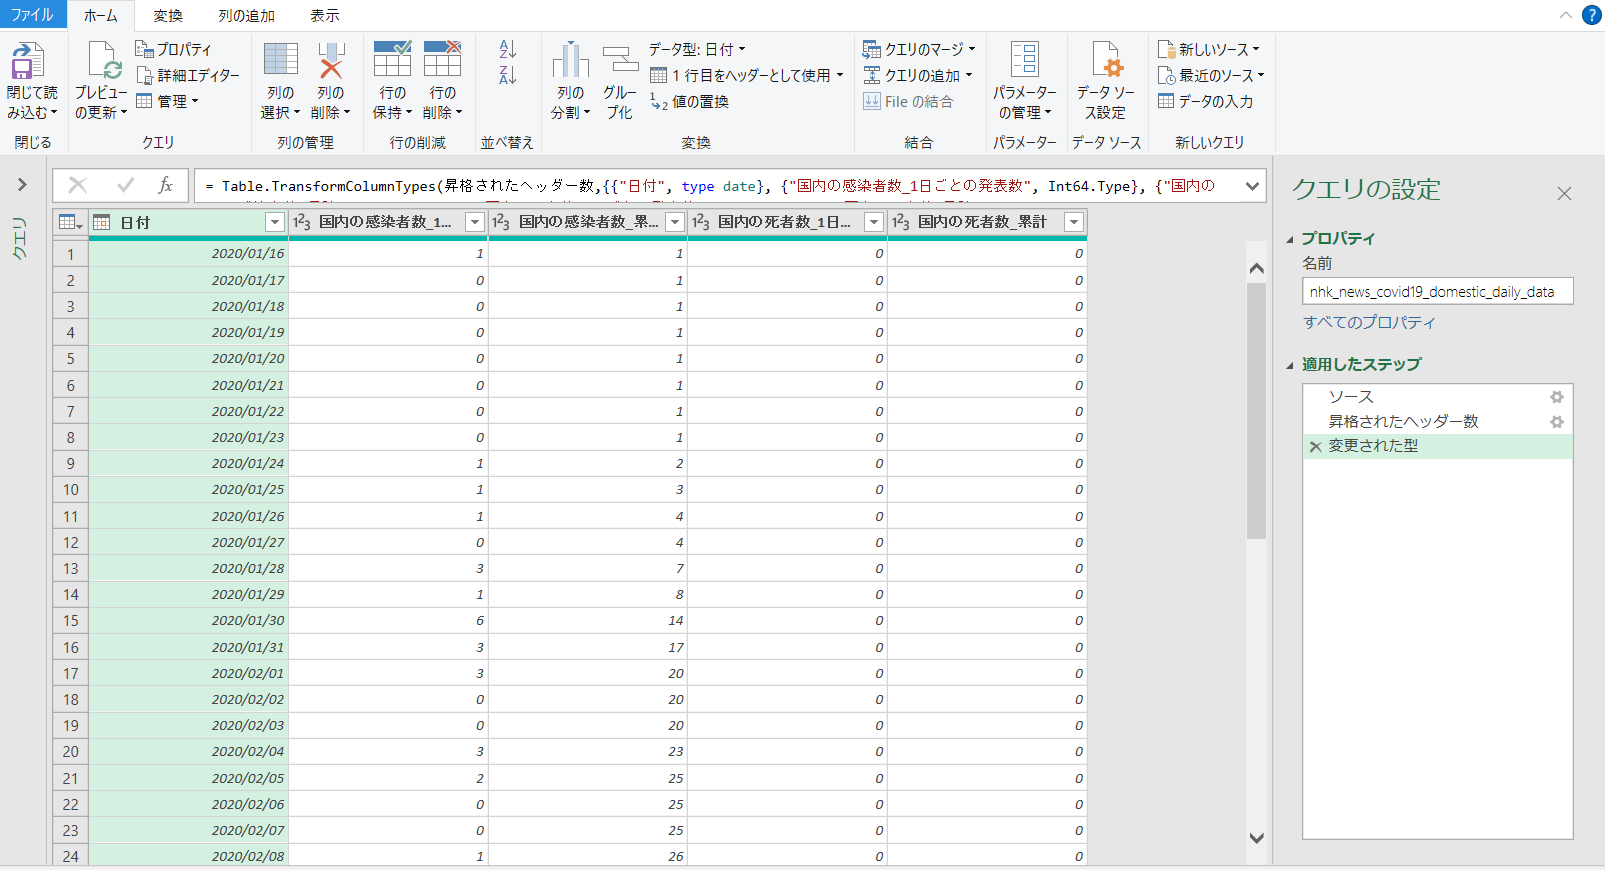Click the グループ化 (Group By) icon
This screenshot has height=870, width=1605.
pyautogui.click(x=620, y=60)
